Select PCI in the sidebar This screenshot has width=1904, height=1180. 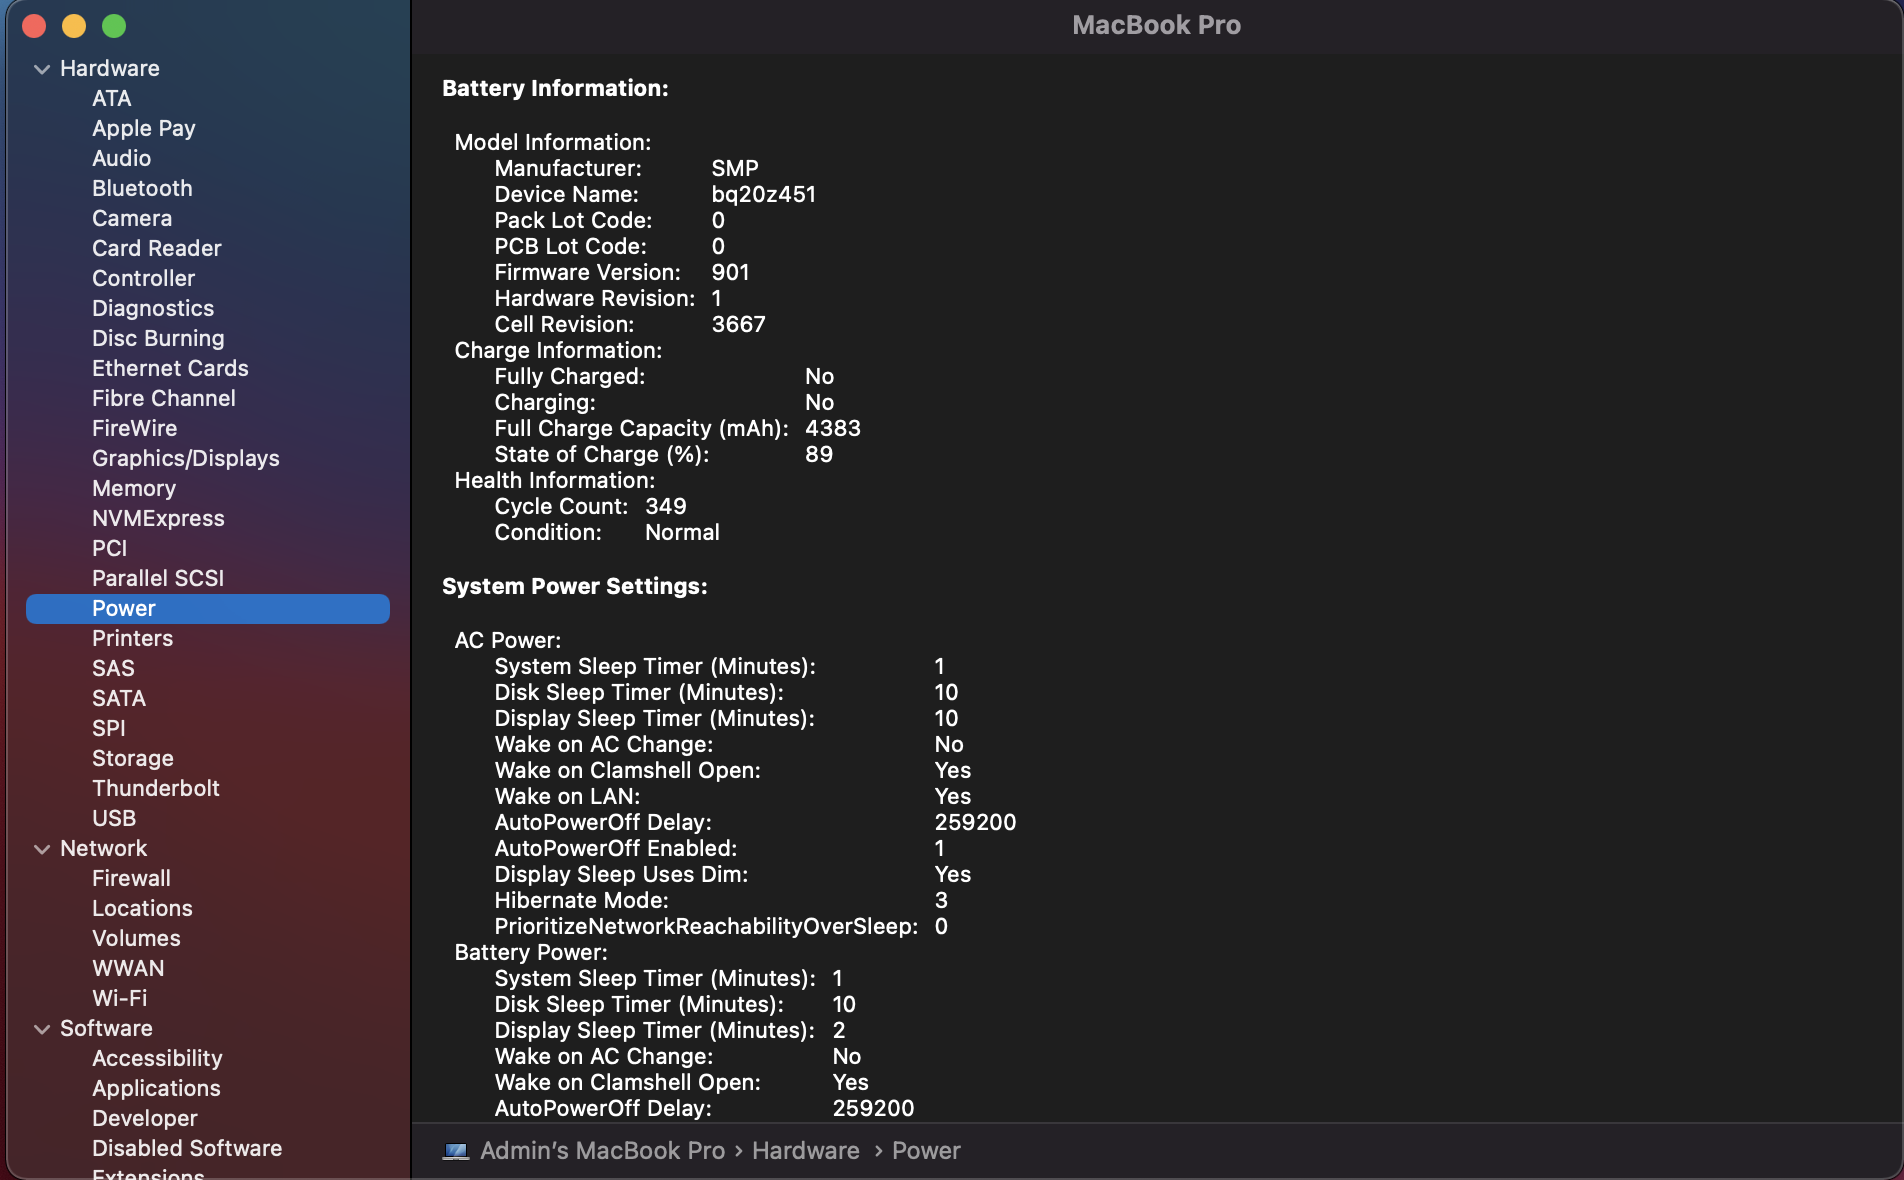(110, 548)
